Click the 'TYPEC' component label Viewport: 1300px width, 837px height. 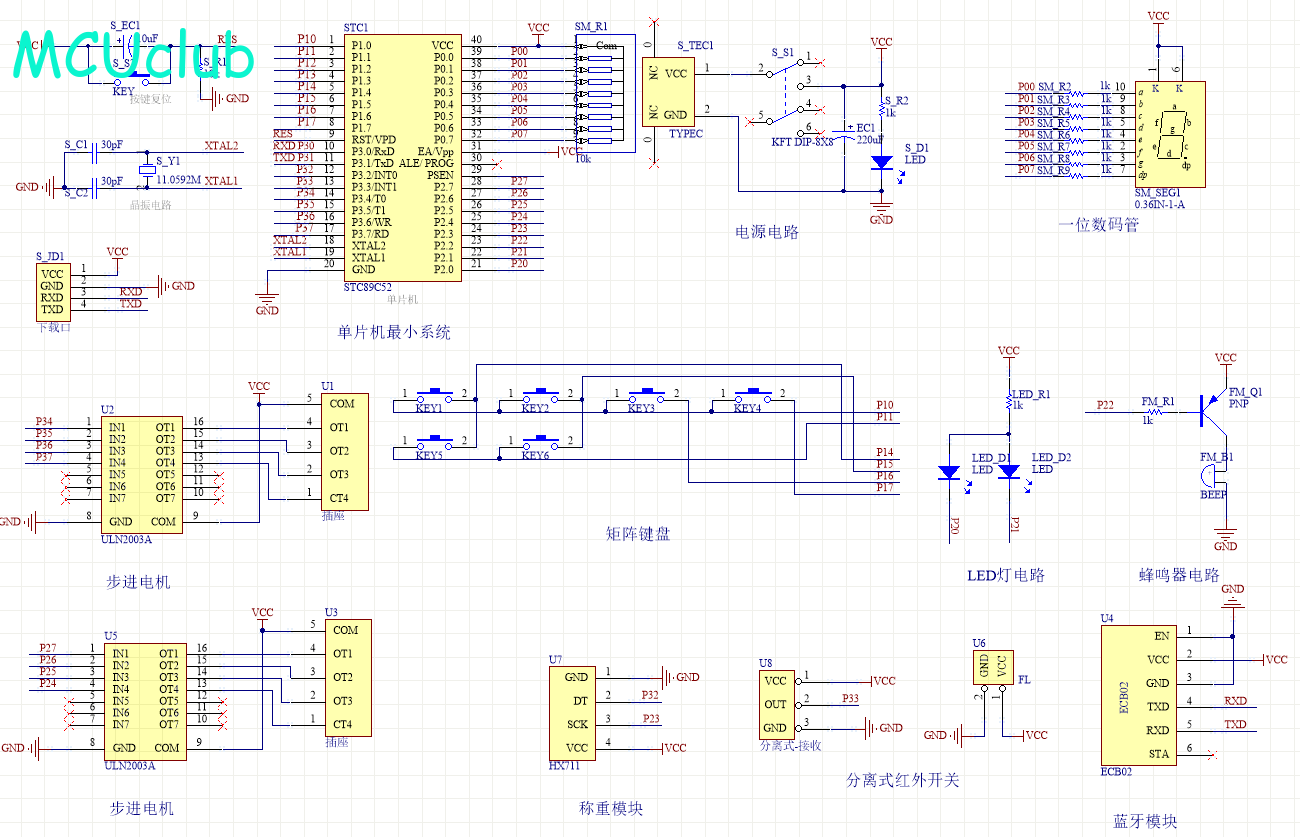tap(686, 133)
